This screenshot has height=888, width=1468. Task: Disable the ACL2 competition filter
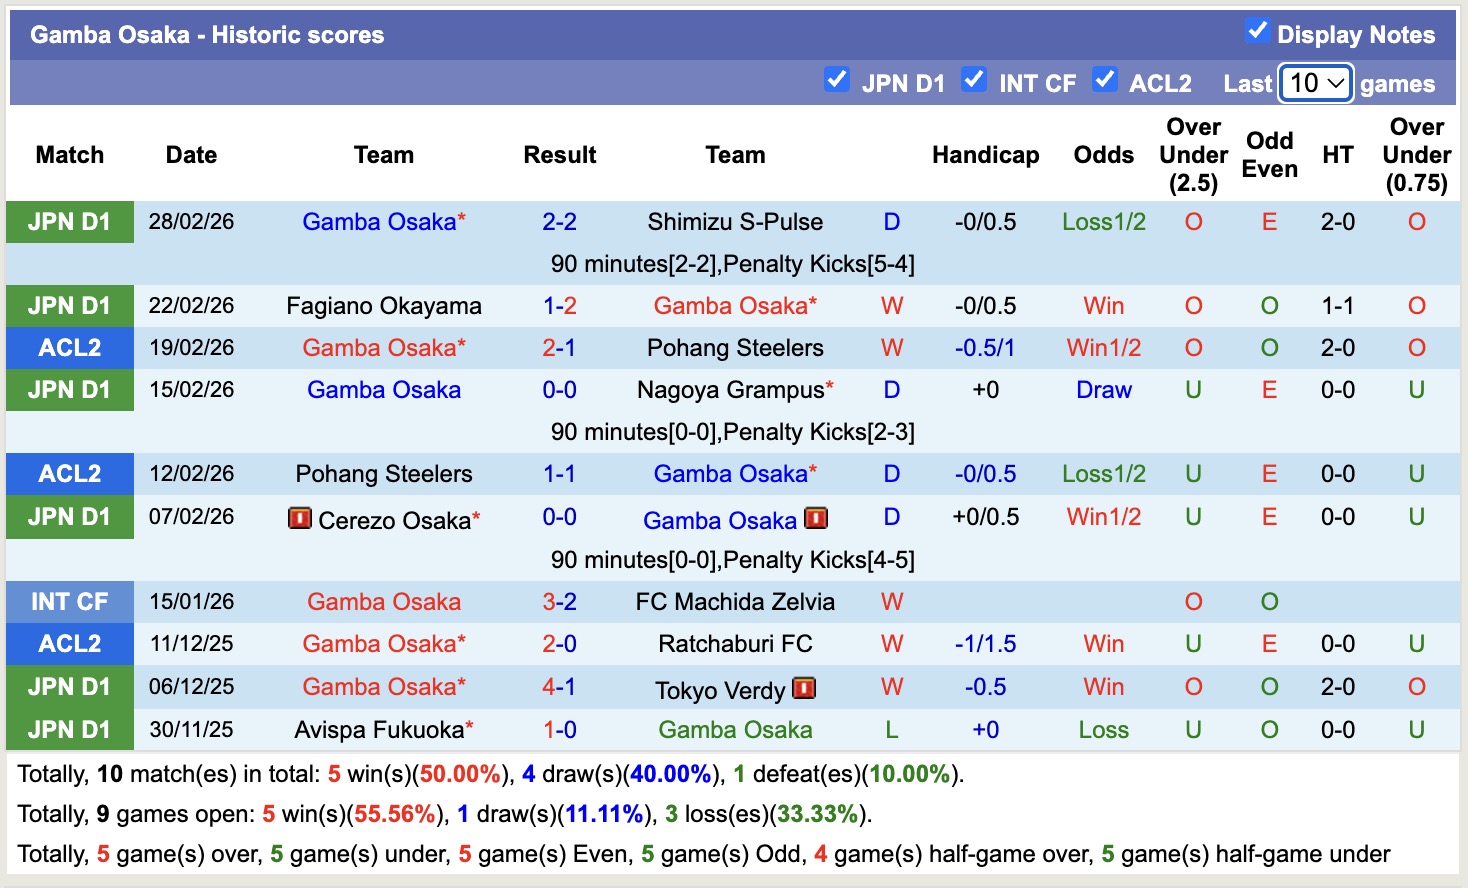click(x=1104, y=80)
